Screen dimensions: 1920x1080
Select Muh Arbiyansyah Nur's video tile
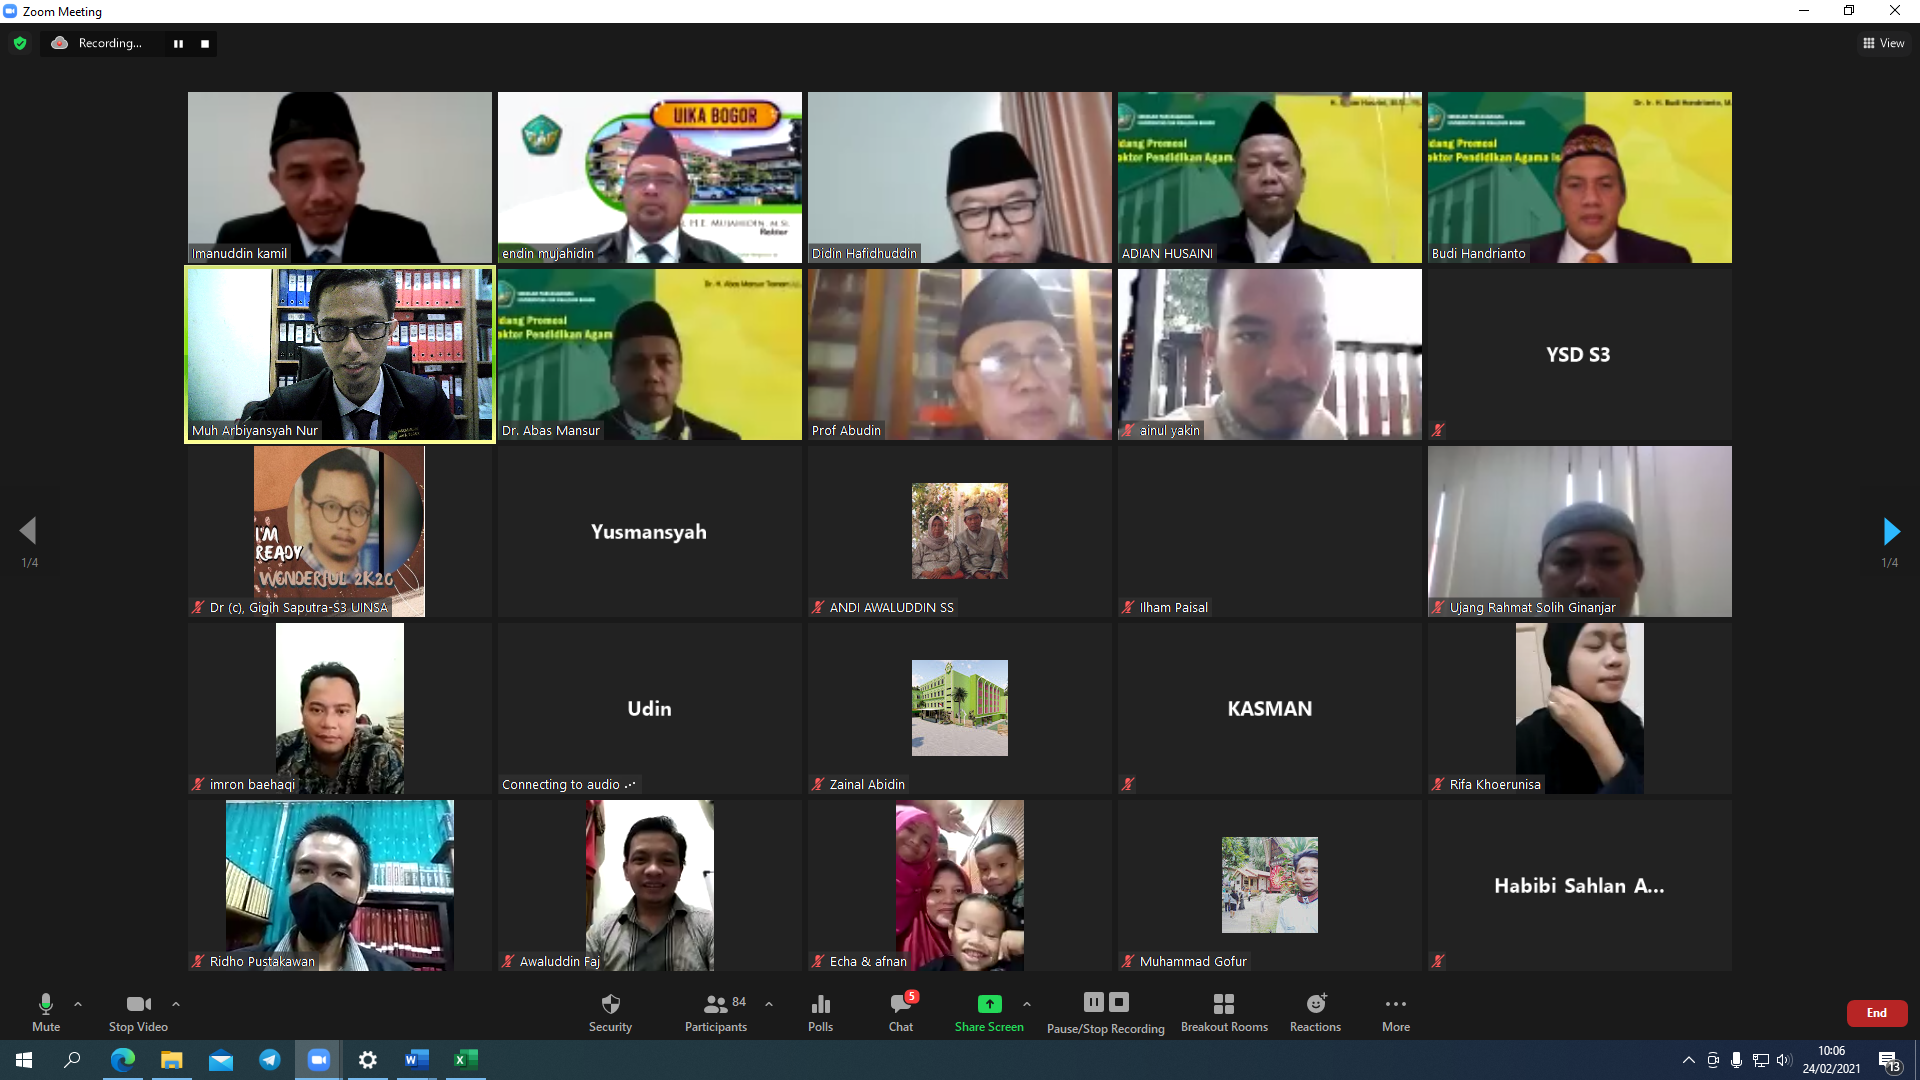coord(340,354)
